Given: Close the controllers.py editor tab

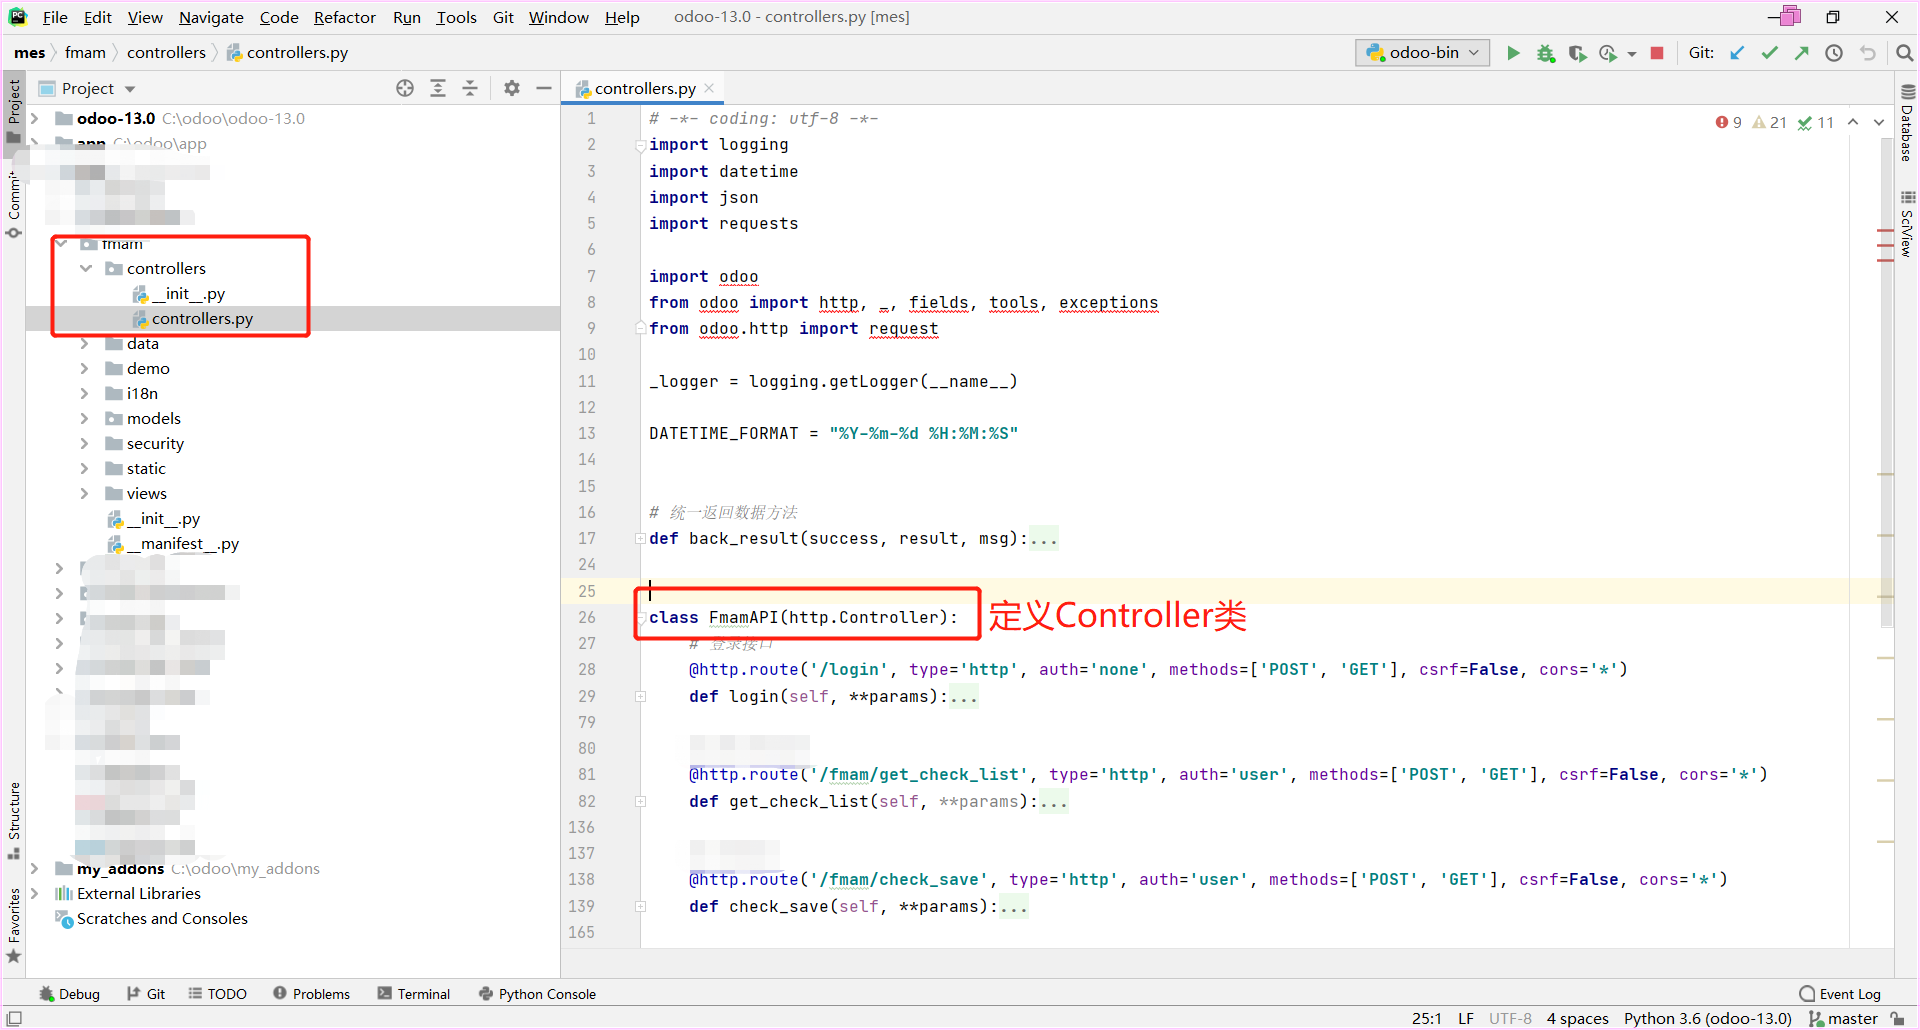Looking at the screenshot, I should tap(709, 88).
